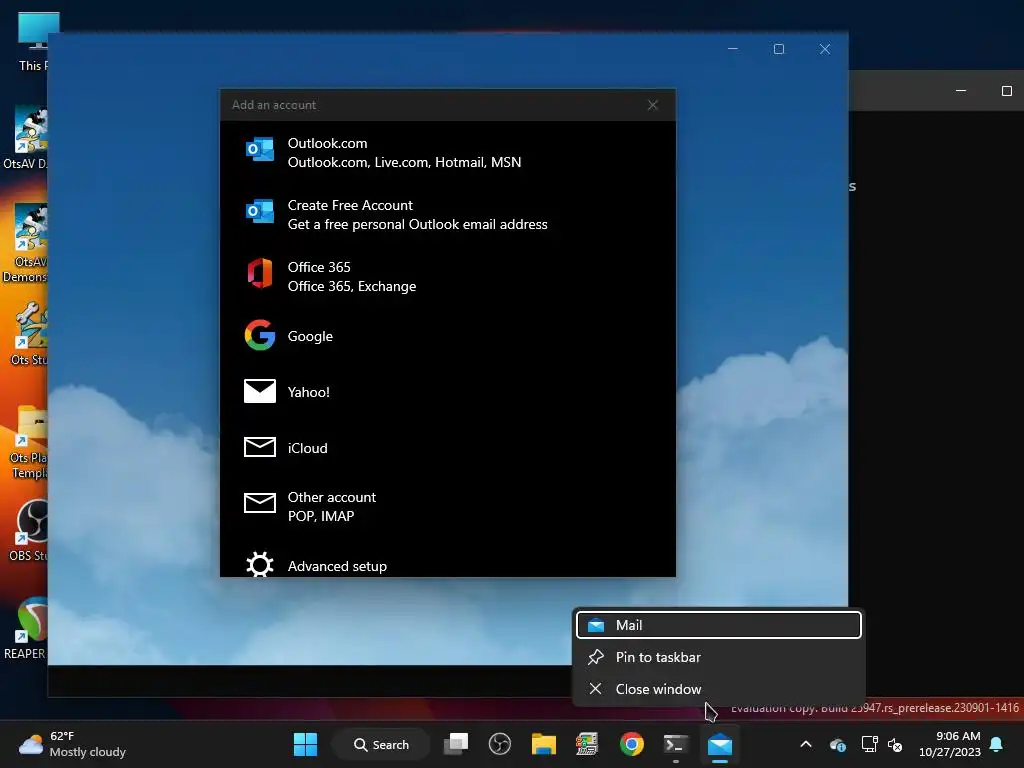Pick the Other account envelope icon
This screenshot has height=768, width=1024.
(x=260, y=504)
